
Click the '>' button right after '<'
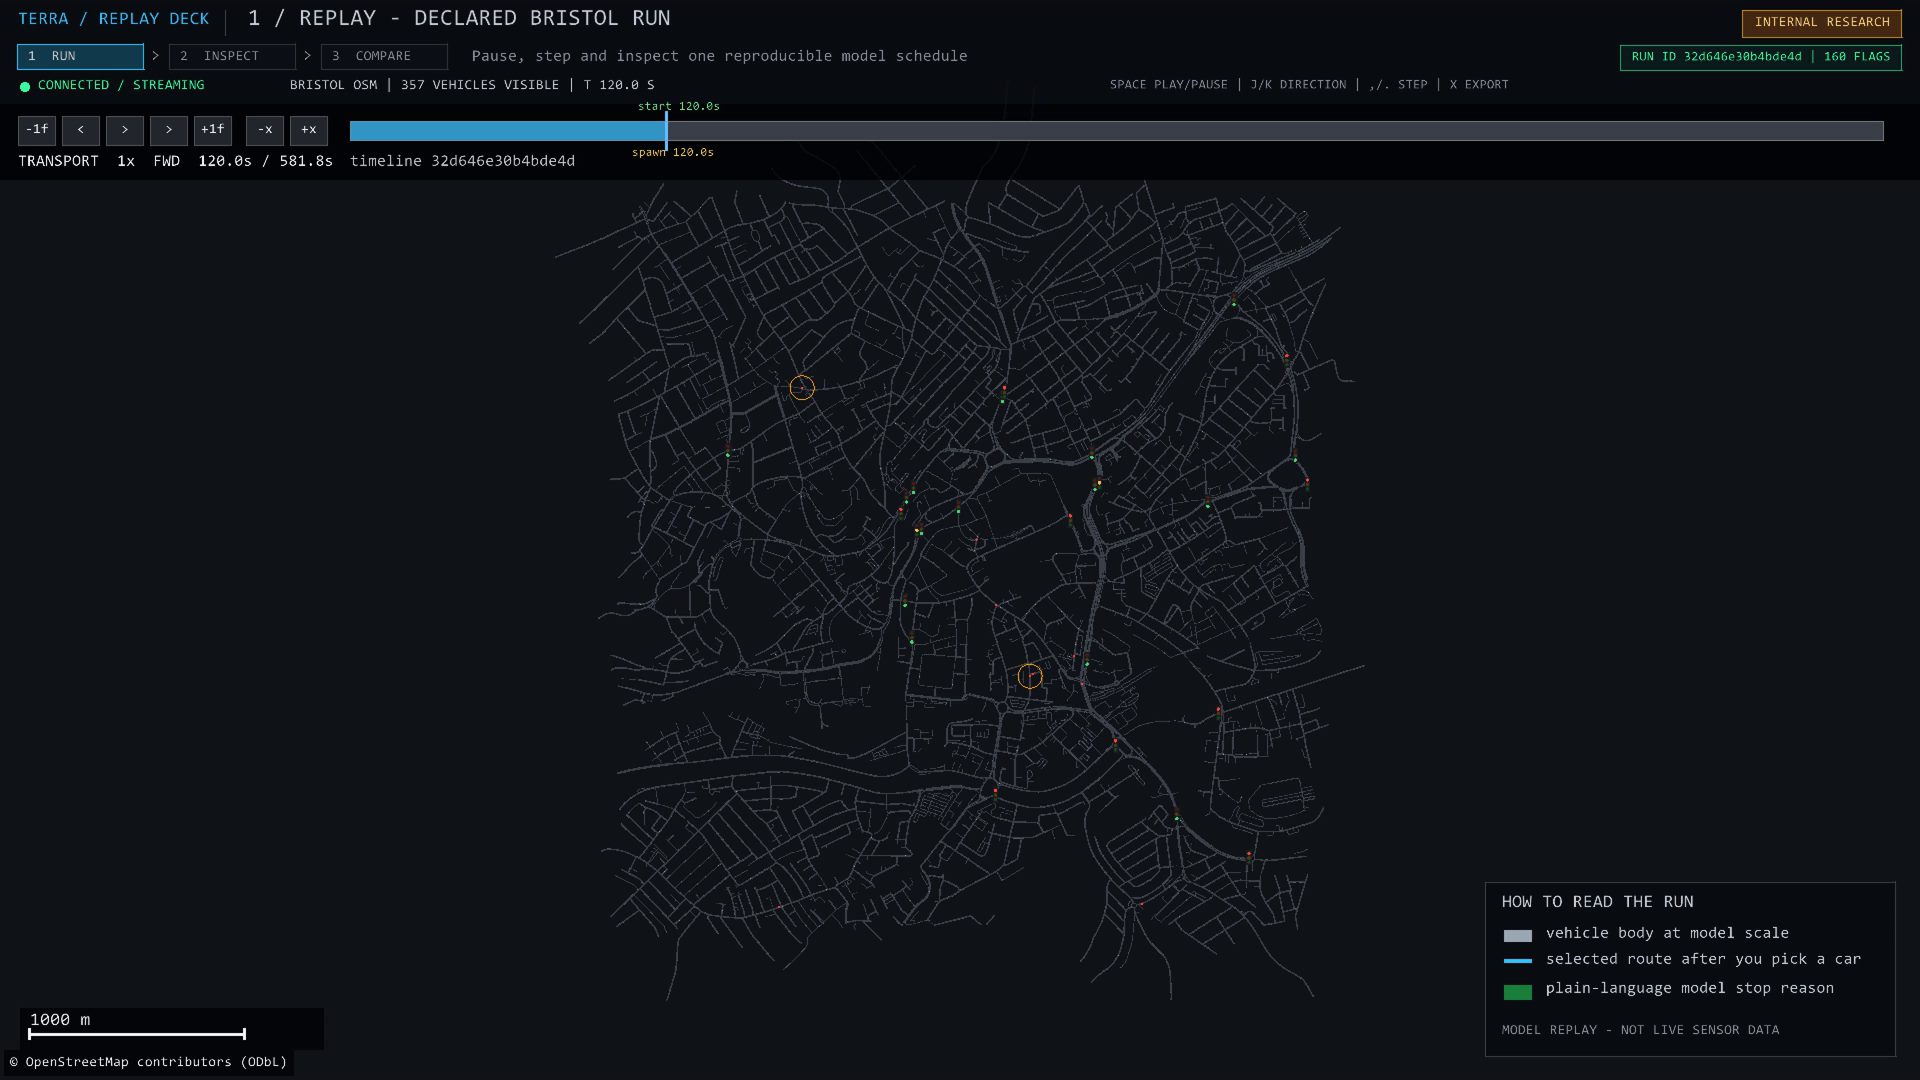[125, 130]
